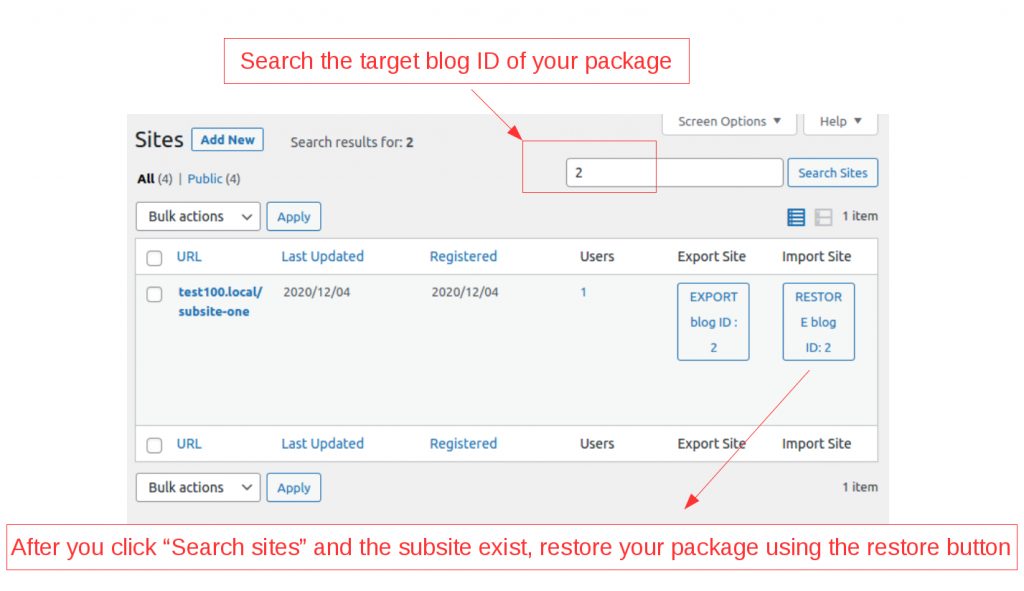The width and height of the screenshot is (1024, 591).
Task: Switch to list view icon
Action: pos(795,217)
